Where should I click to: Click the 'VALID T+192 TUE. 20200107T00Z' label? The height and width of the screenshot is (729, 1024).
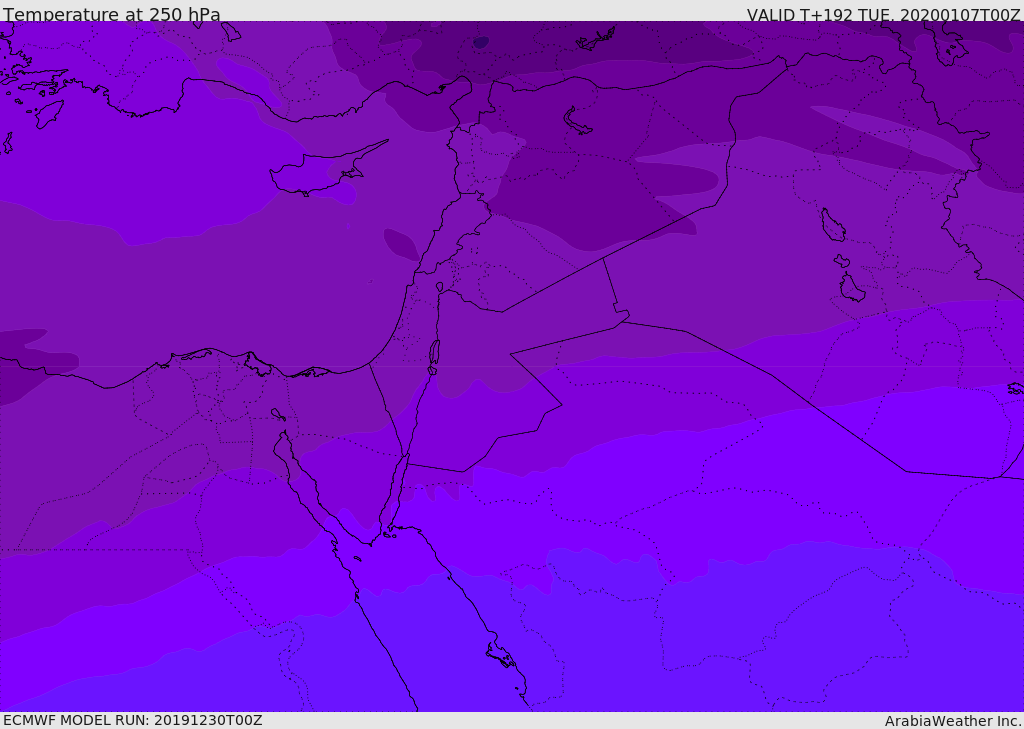coord(884,15)
